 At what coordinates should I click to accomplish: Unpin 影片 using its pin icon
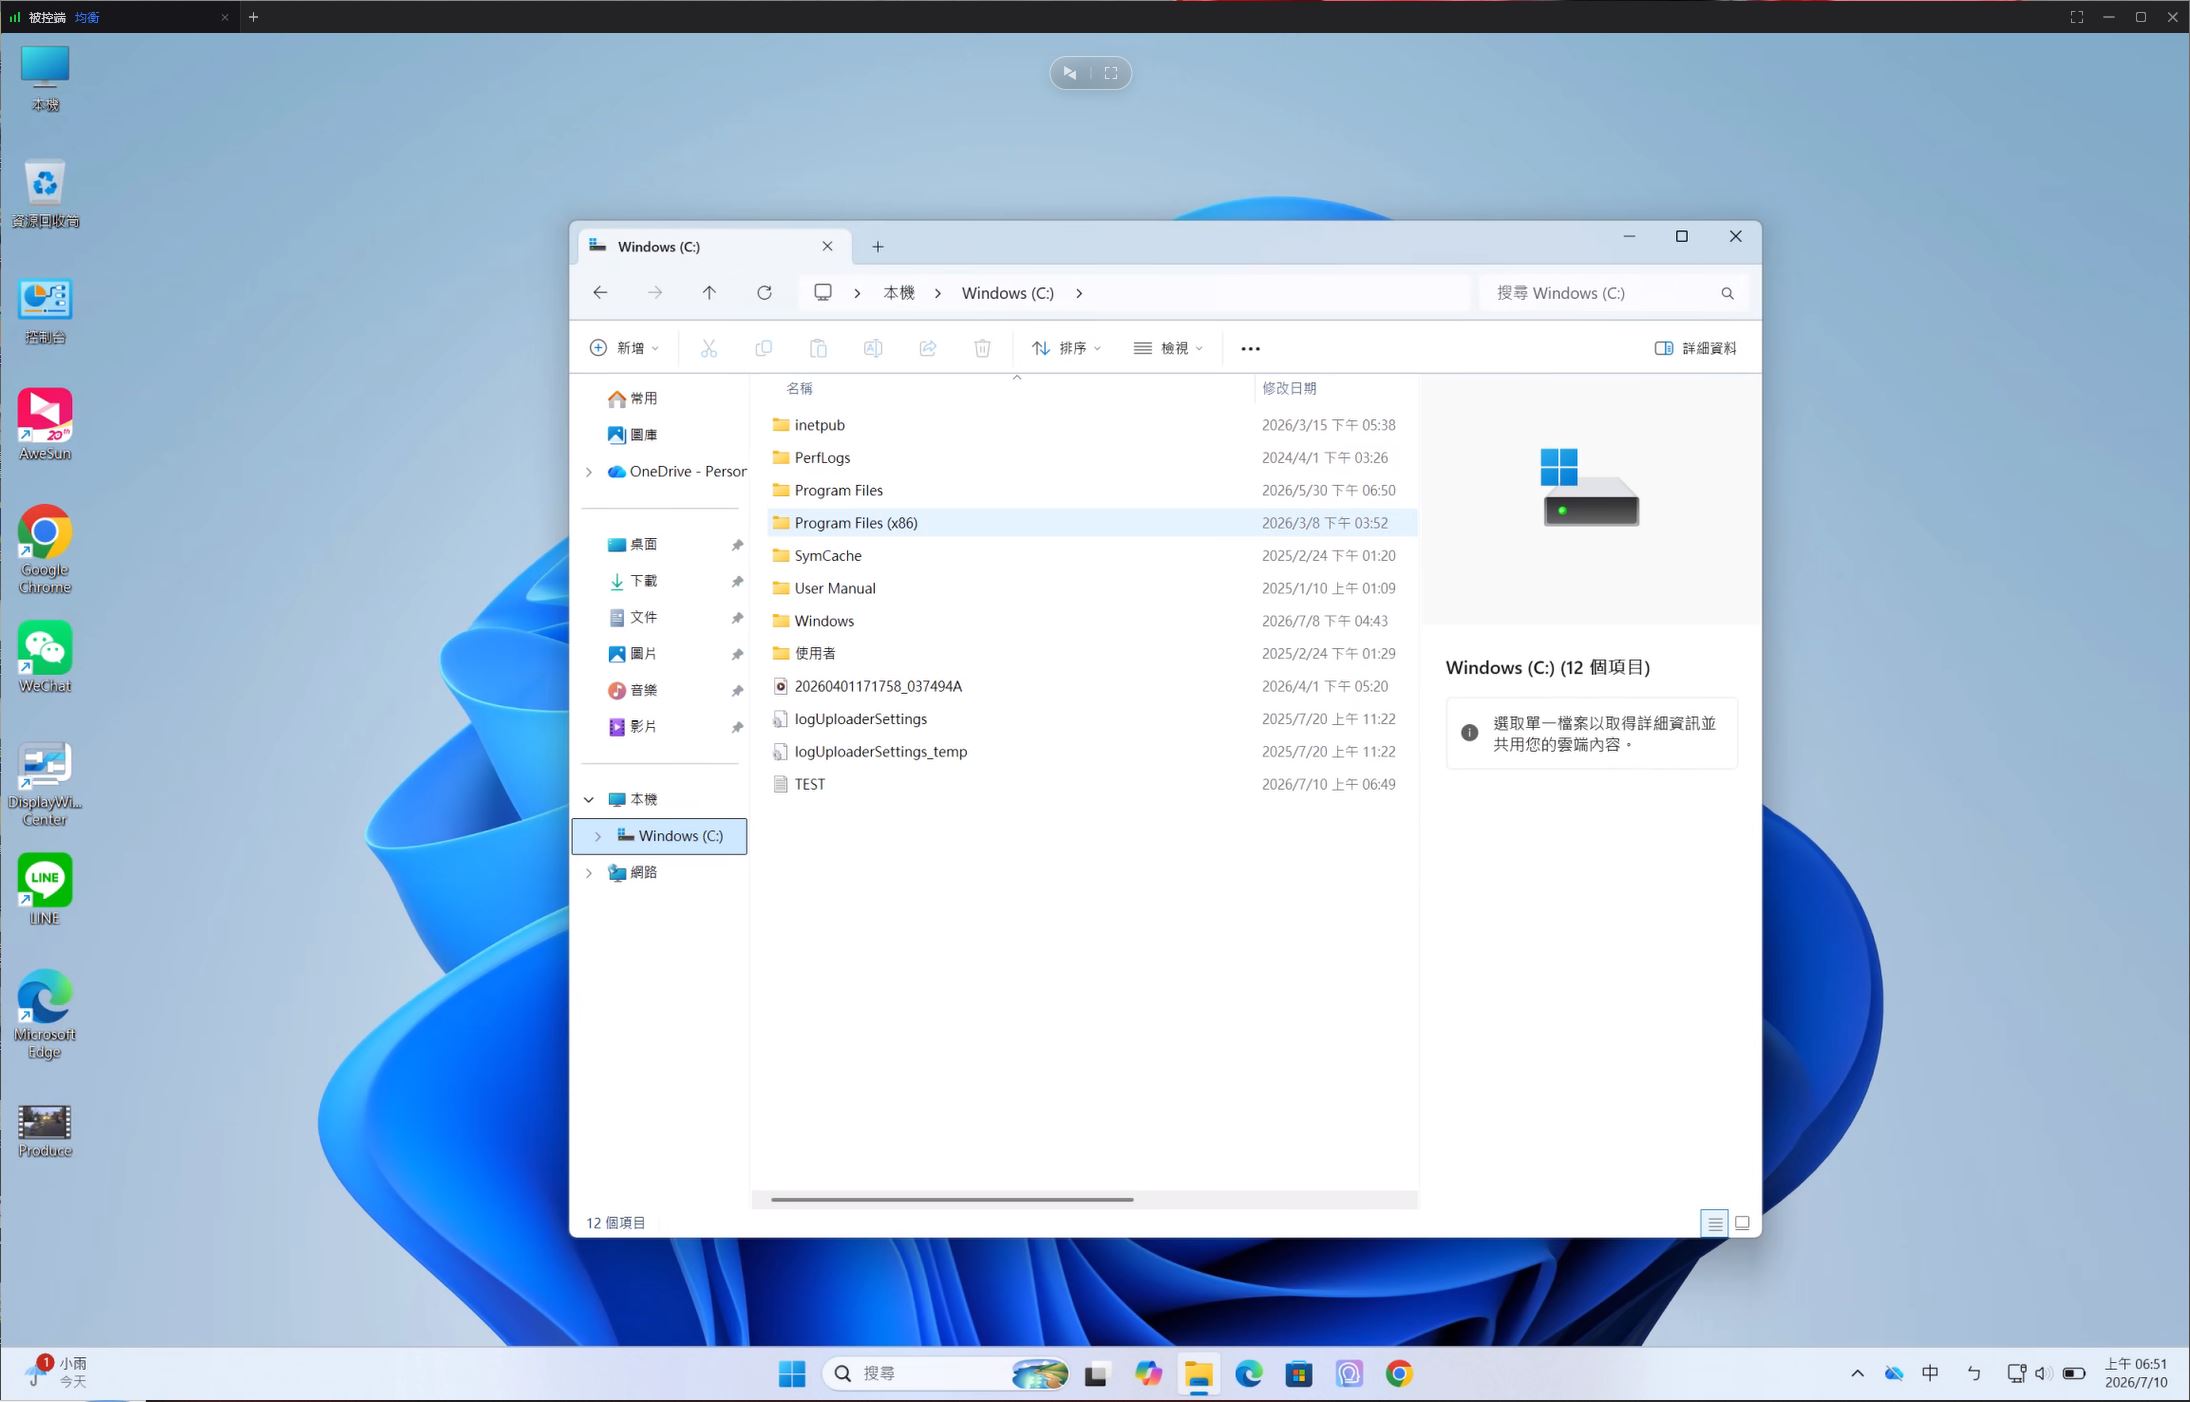click(737, 727)
